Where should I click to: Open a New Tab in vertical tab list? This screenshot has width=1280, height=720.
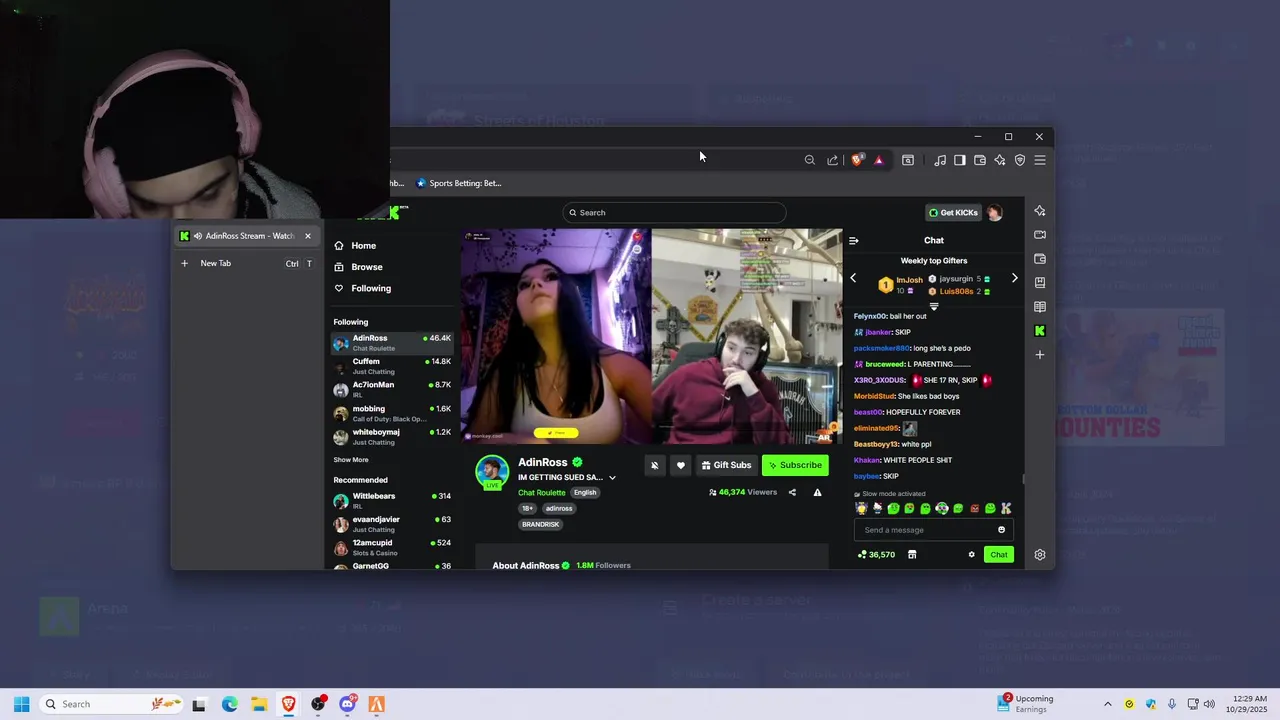tap(247, 263)
